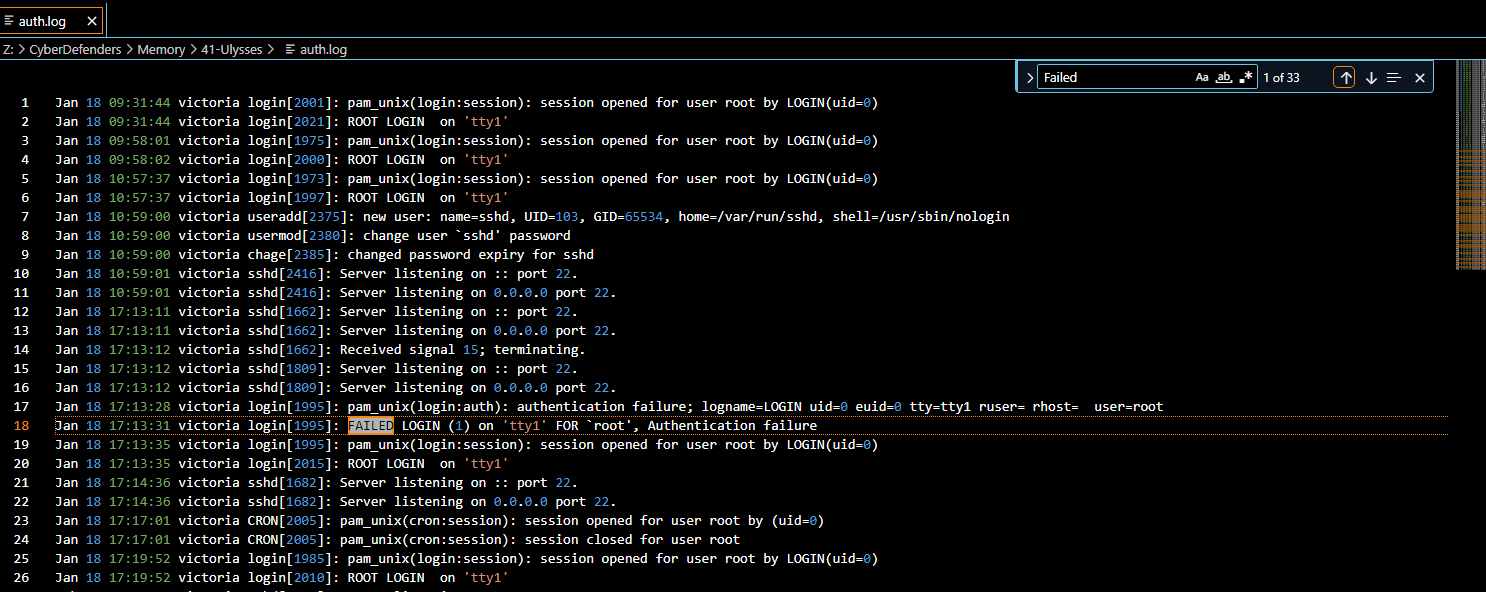Select the auth.log tab
Screen dimensions: 1486x592
click(x=42, y=21)
